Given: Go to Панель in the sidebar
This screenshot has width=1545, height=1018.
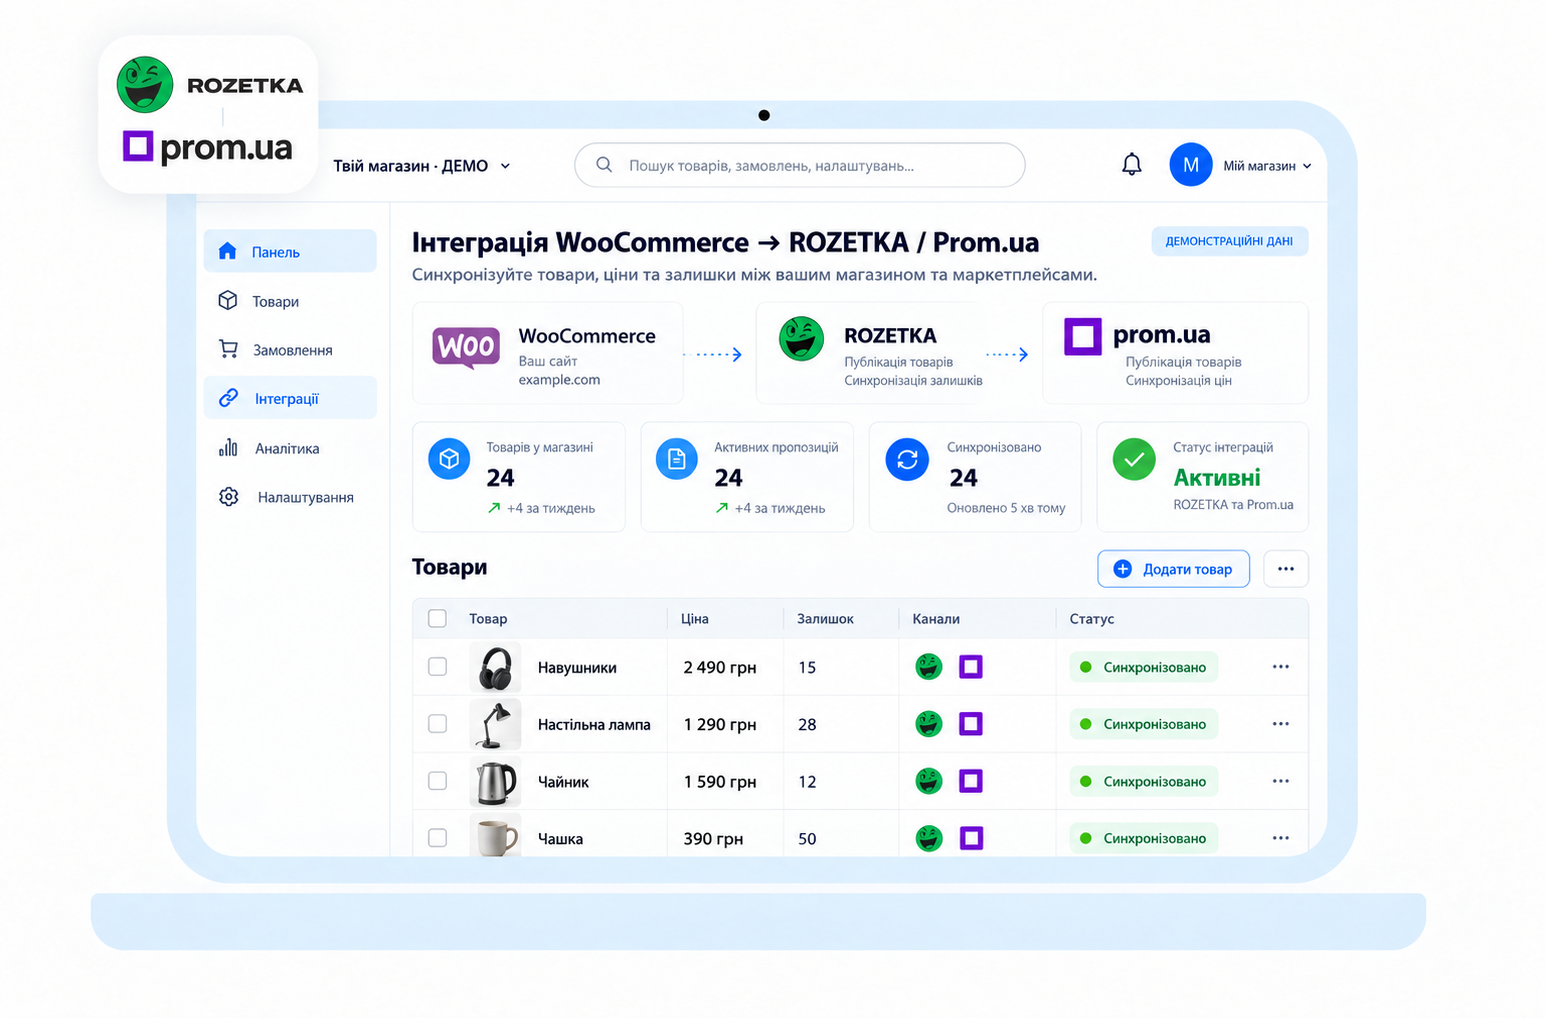Looking at the screenshot, I should coord(290,251).
